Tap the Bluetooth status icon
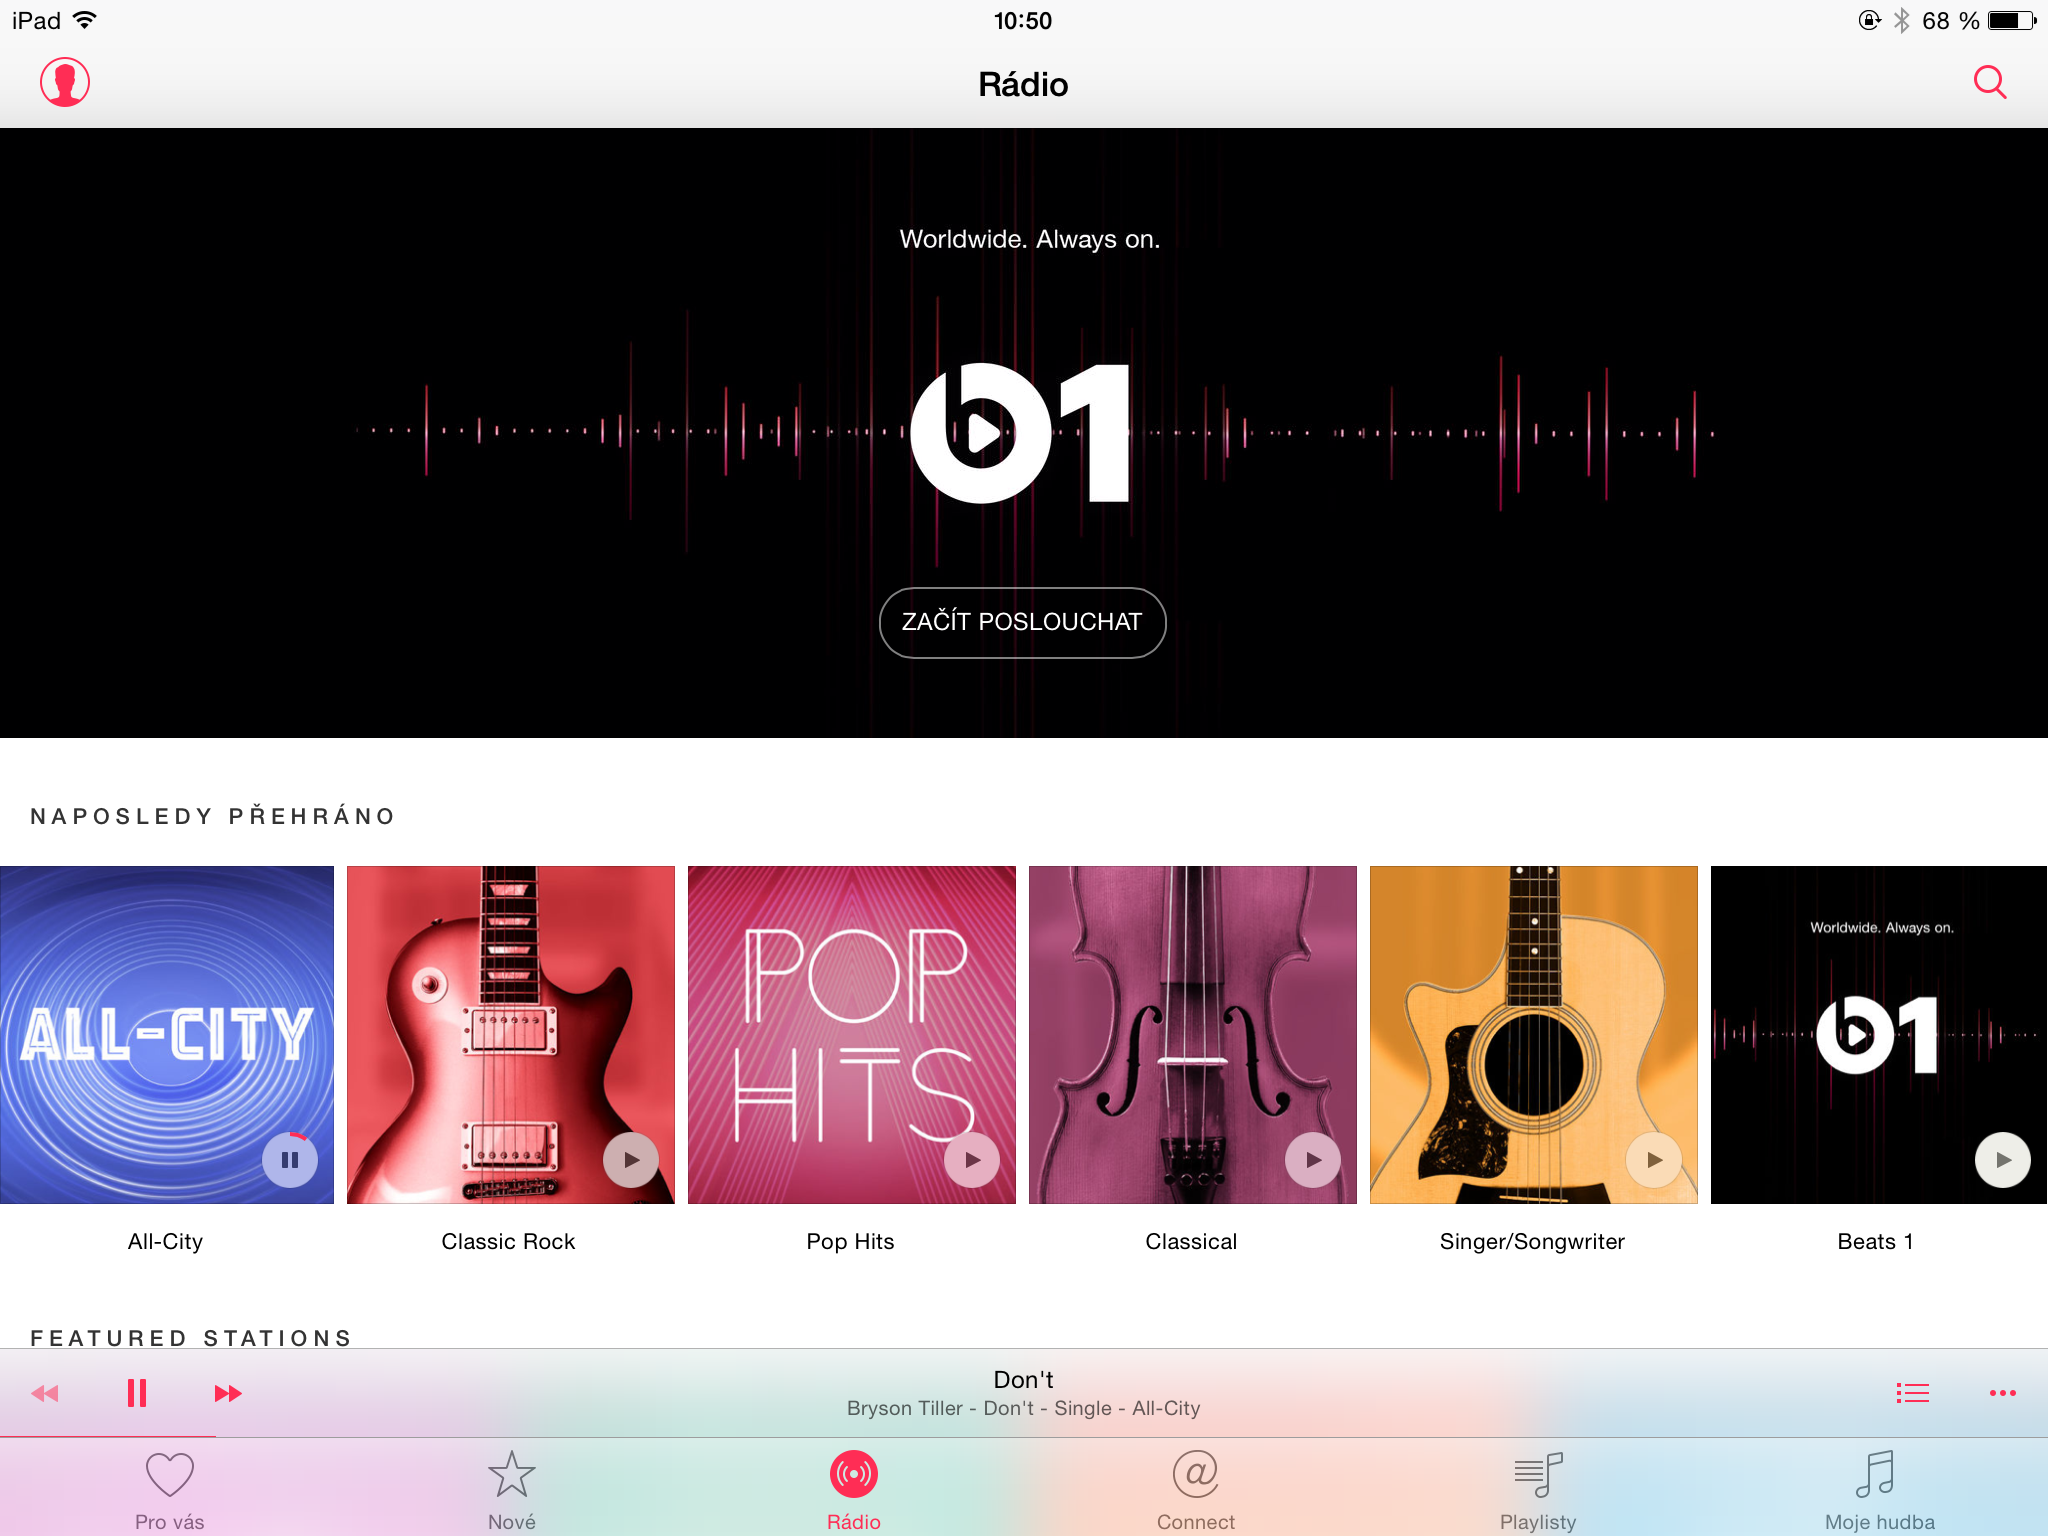This screenshot has height=1536, width=2048. (1901, 20)
